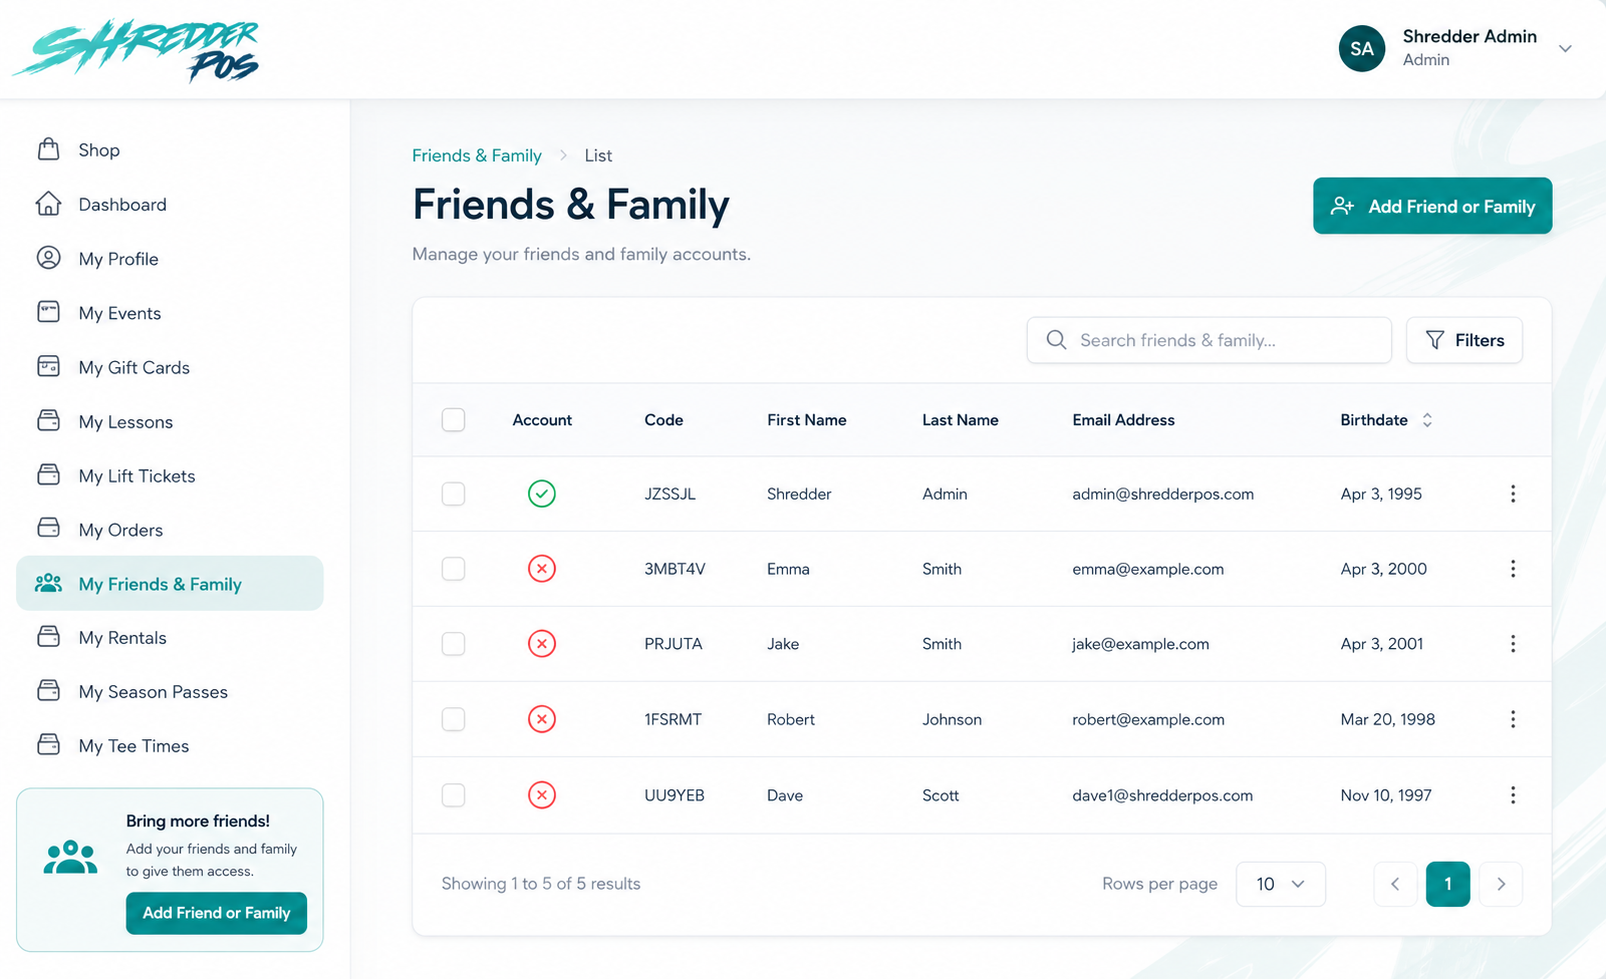Click the green verified account icon for Shredder
The image size is (1606, 979).
542,493
